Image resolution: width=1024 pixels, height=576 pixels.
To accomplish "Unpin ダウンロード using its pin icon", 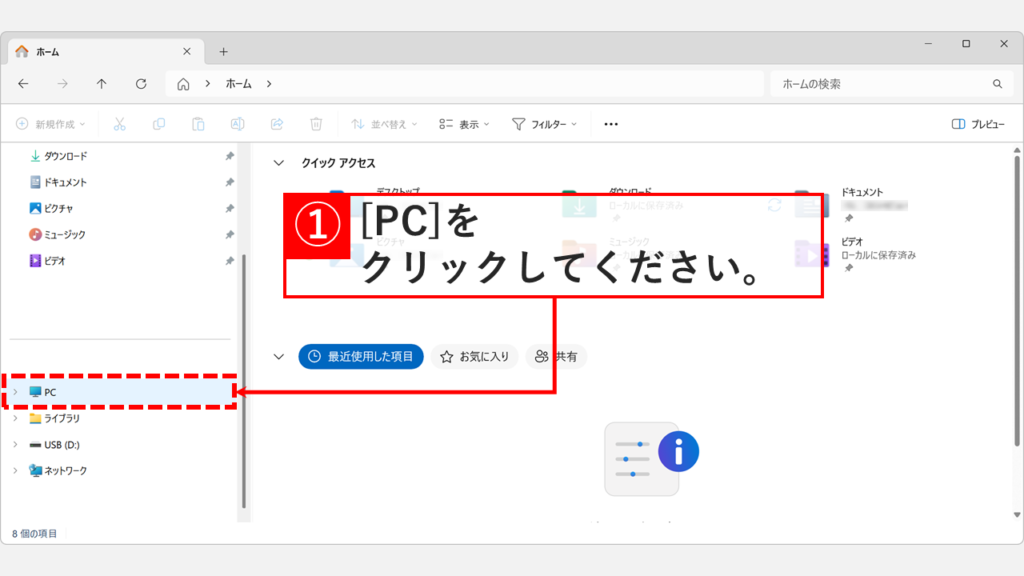I will point(229,156).
